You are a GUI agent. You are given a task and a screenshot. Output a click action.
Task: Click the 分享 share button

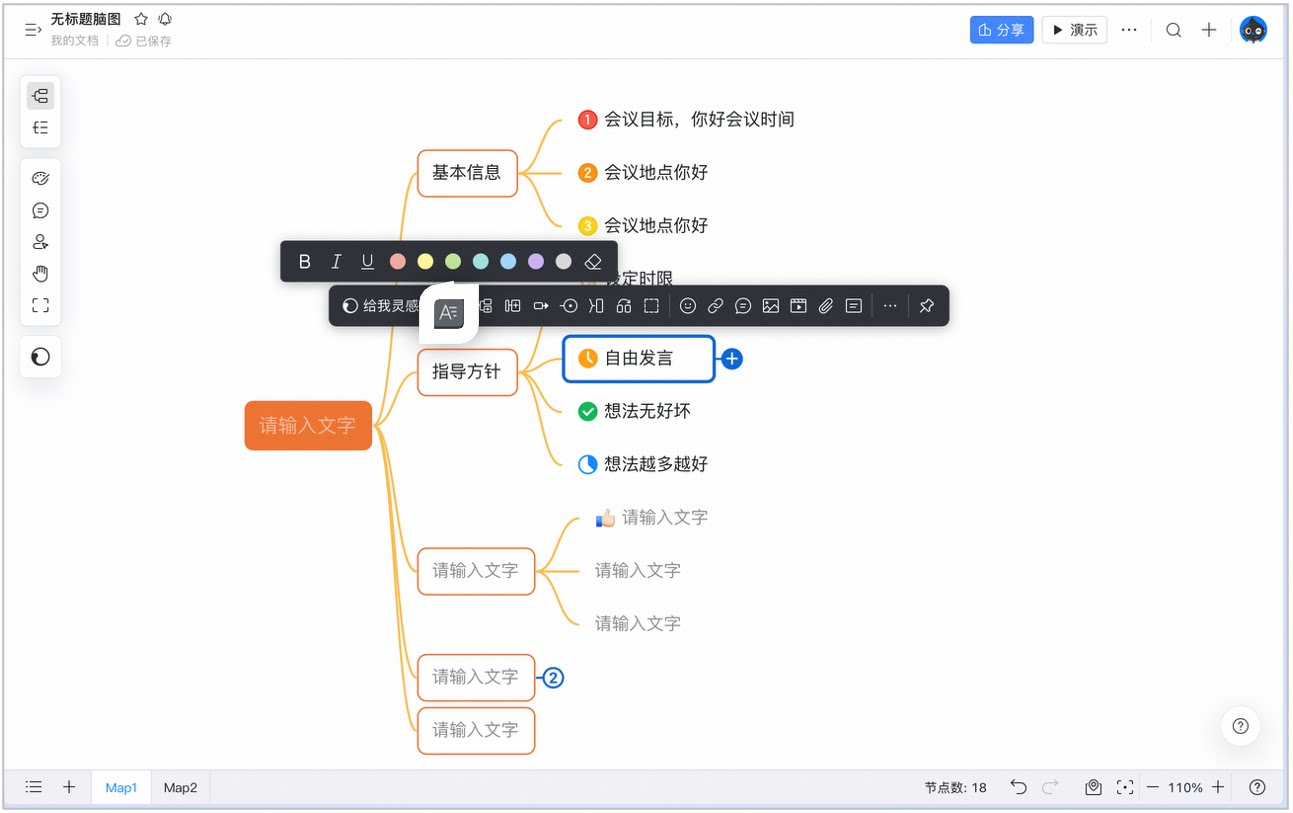point(1001,30)
